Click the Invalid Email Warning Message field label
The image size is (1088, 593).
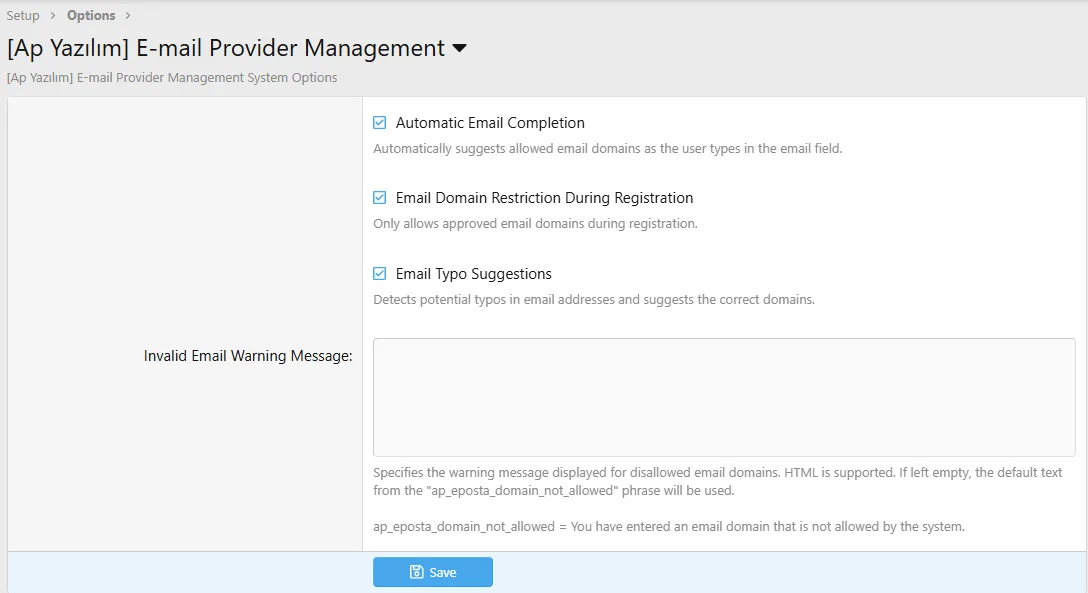(248, 356)
